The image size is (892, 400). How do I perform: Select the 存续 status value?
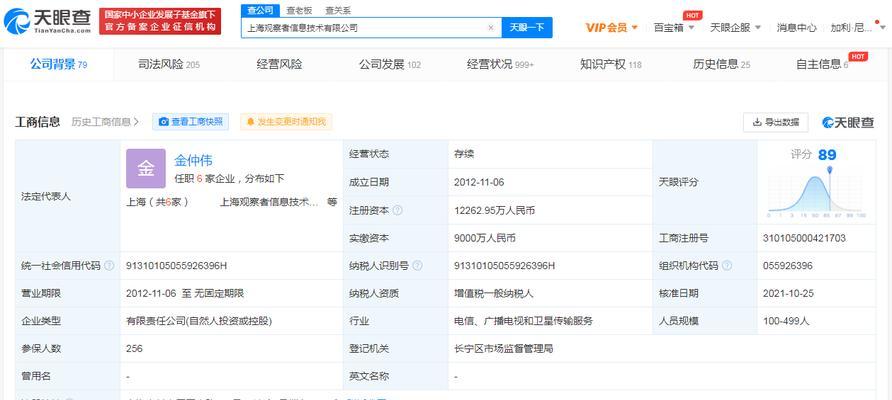tap(464, 154)
